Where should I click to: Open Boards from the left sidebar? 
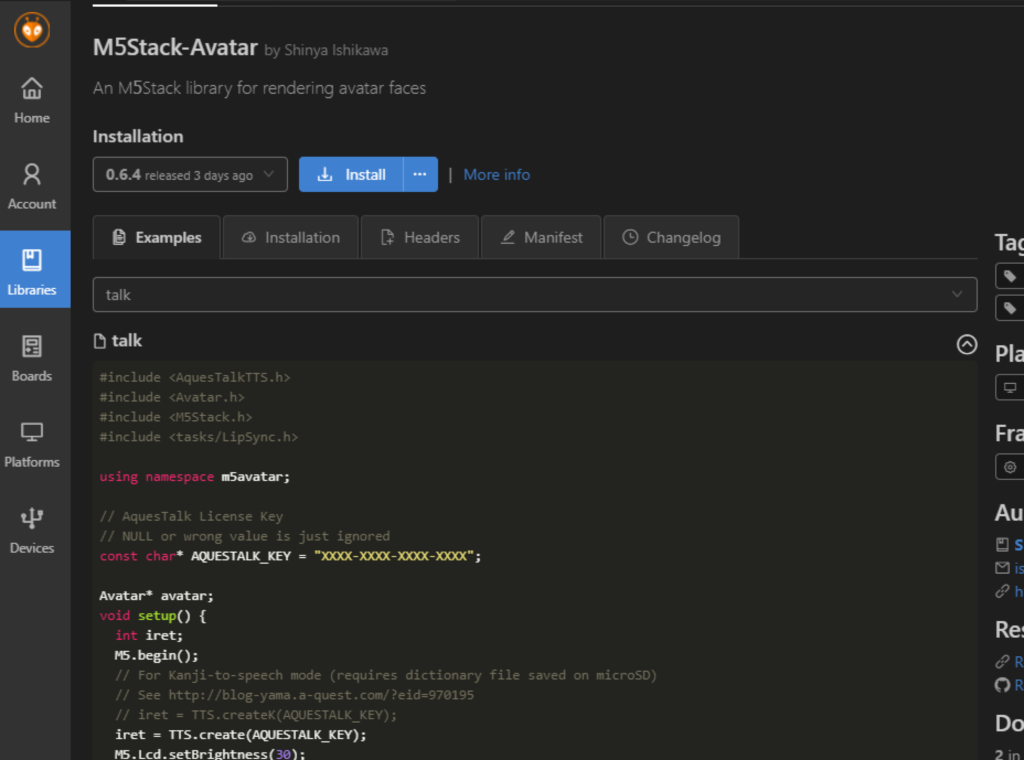[31, 354]
